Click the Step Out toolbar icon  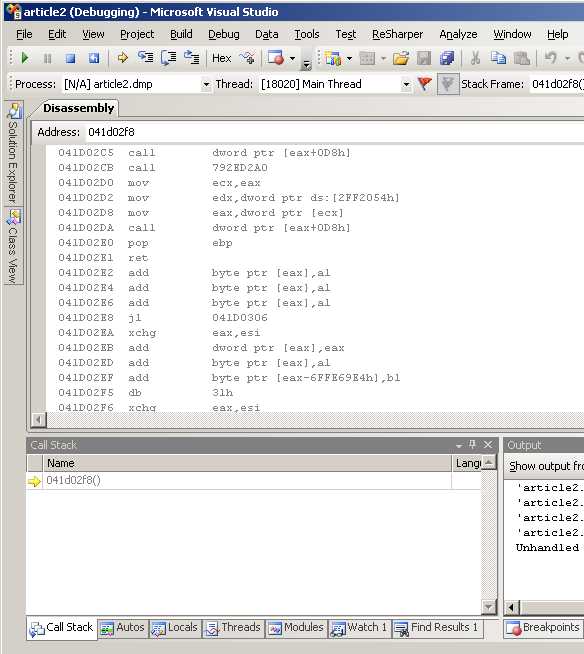tap(191, 58)
